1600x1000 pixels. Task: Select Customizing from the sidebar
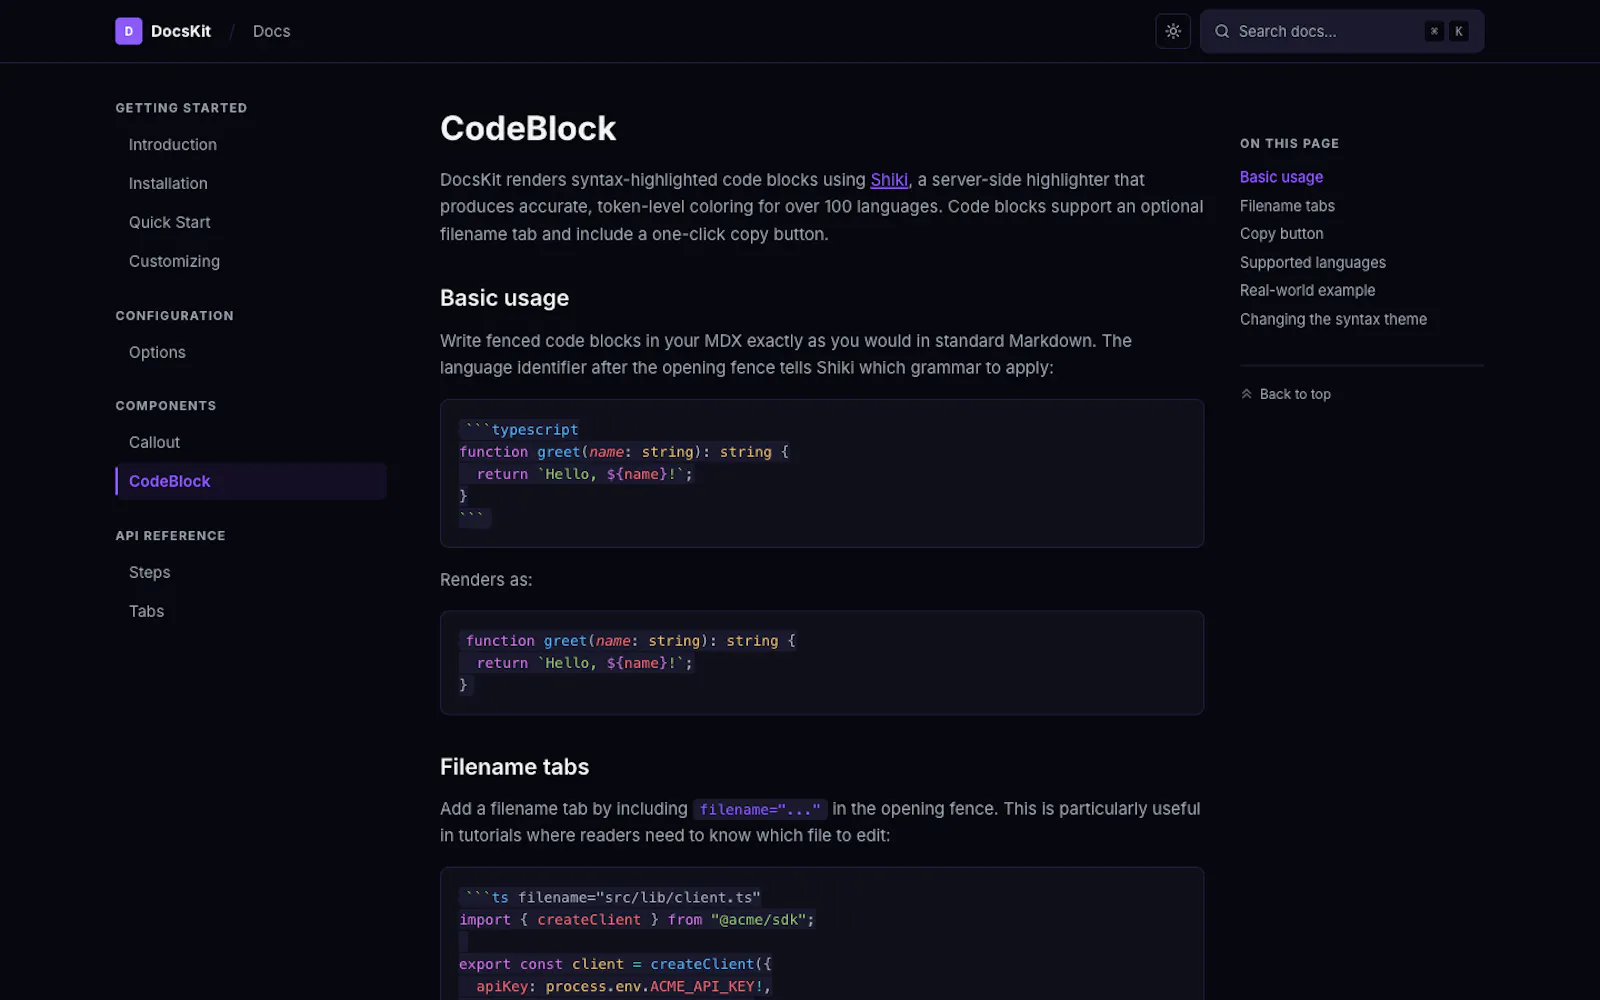pos(174,261)
